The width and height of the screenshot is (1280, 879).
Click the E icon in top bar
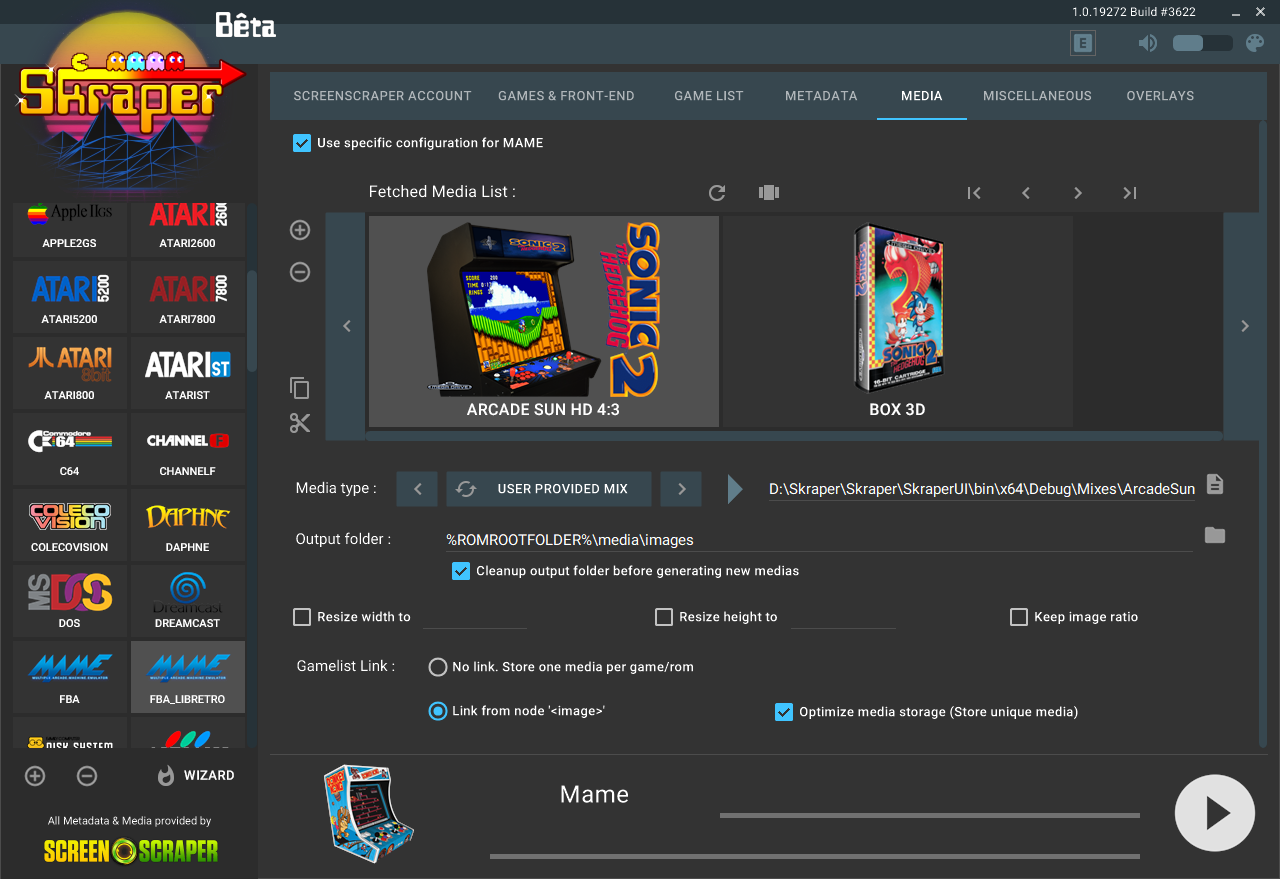1082,43
